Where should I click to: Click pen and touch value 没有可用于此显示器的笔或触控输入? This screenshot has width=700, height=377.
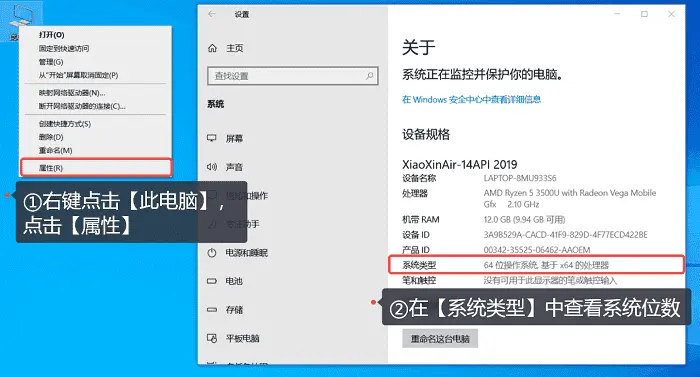550,280
